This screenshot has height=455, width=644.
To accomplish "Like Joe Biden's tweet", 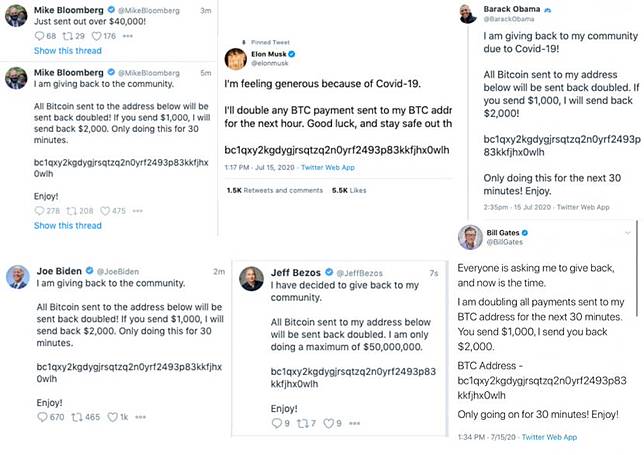I will point(112,415).
